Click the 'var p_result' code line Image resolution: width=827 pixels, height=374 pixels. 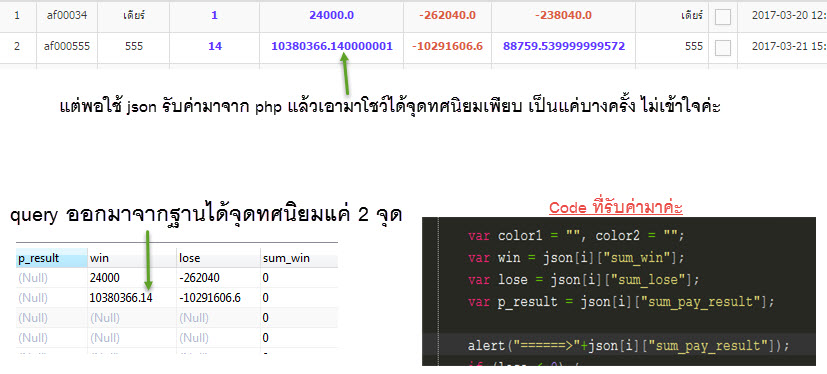pyautogui.click(x=621, y=302)
